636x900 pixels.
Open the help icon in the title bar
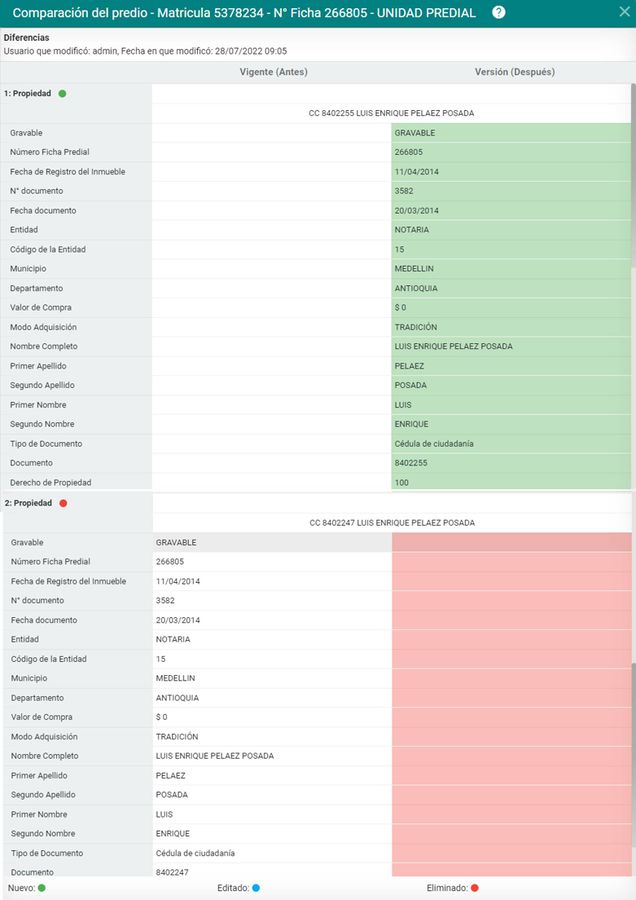click(499, 13)
